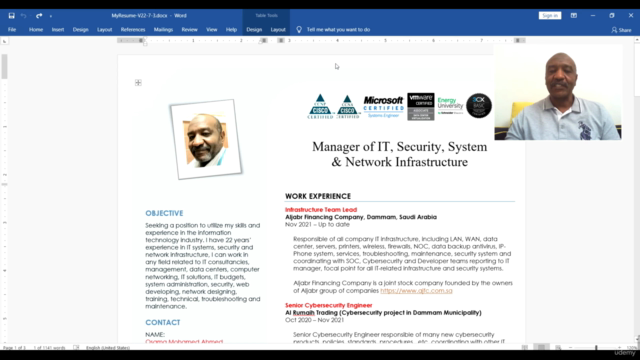
Task: Click the spelling proofing icon in status bar
Action: 76,347
